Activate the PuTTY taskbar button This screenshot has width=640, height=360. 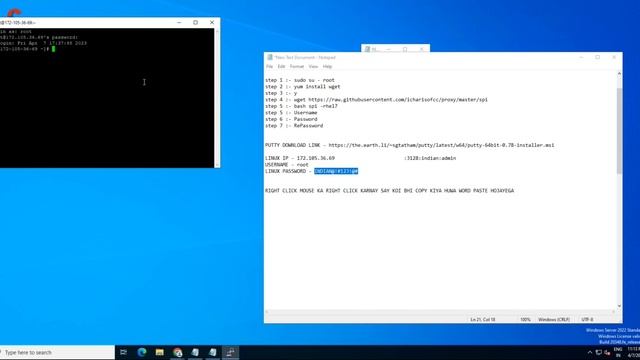click(230, 352)
